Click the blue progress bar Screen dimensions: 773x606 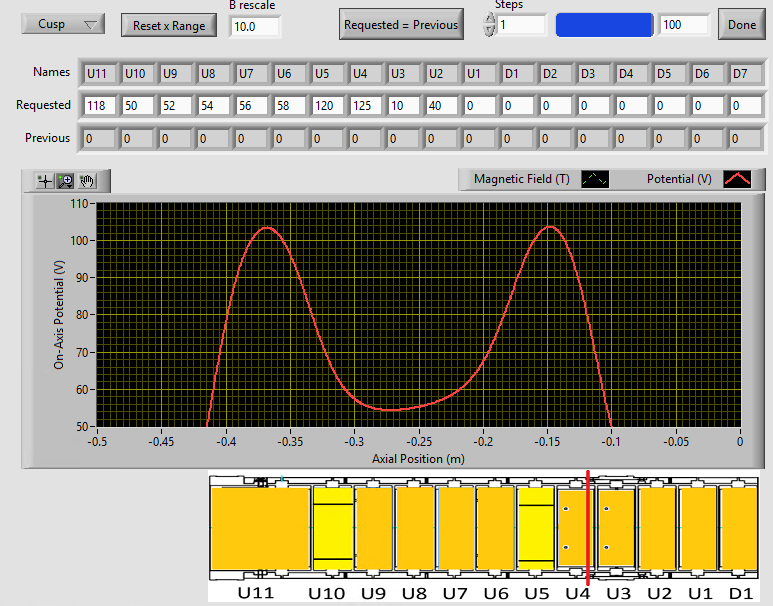click(x=604, y=25)
